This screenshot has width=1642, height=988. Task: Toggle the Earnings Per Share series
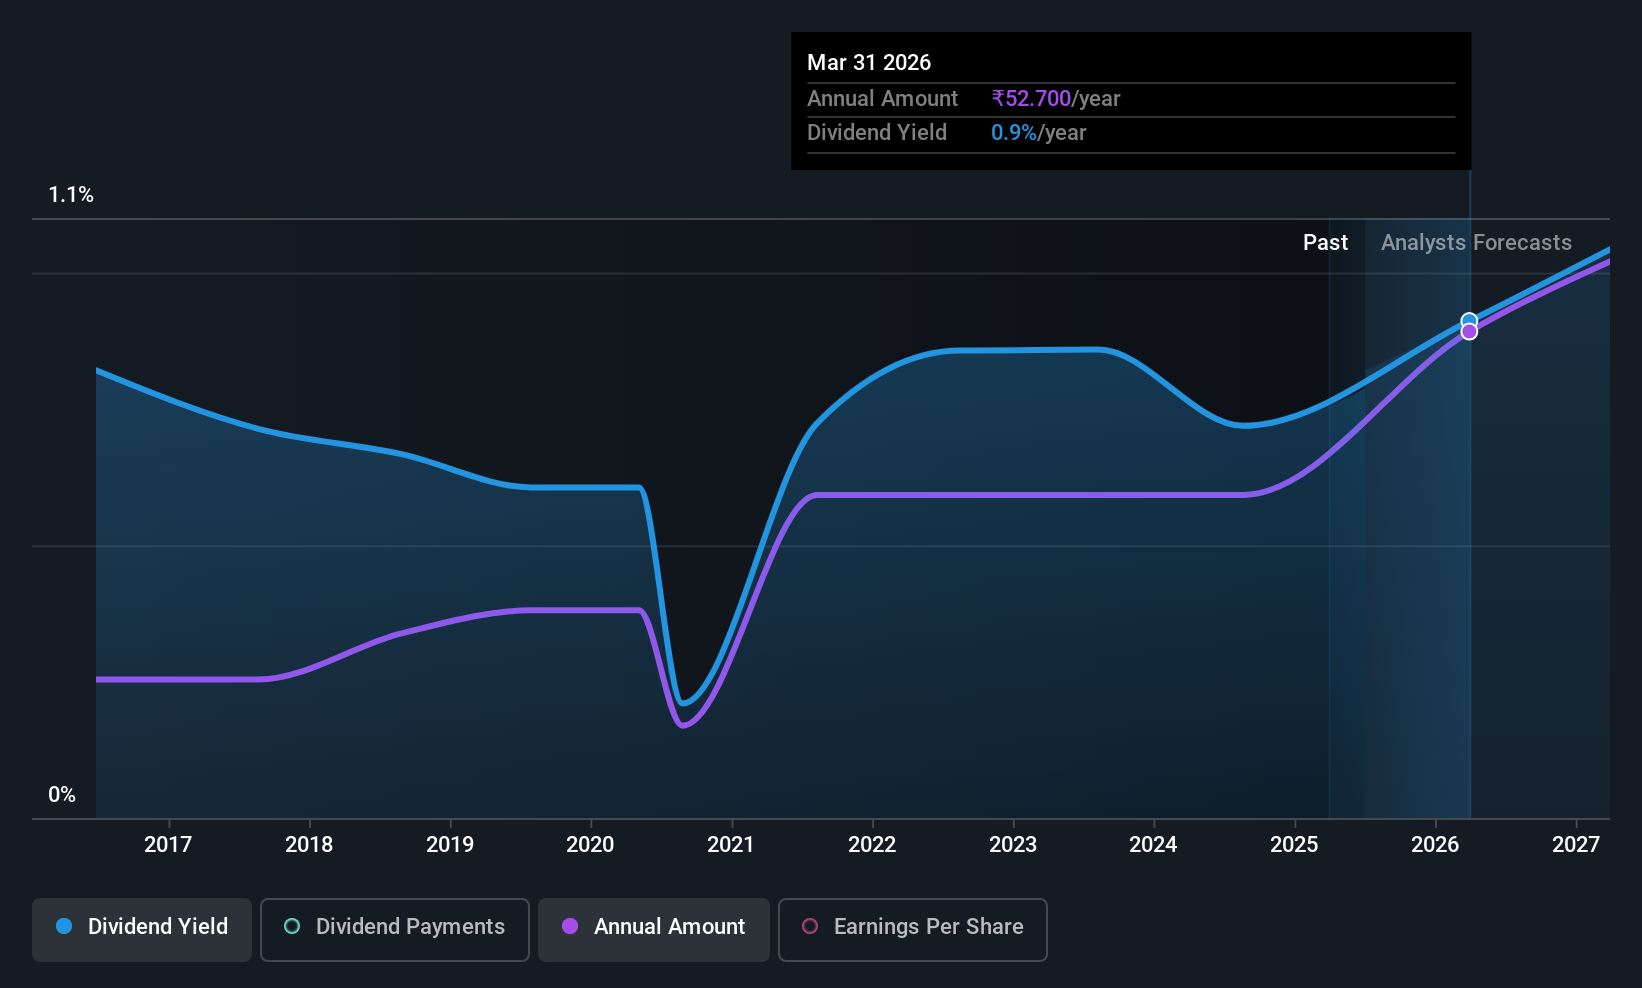[913, 930]
